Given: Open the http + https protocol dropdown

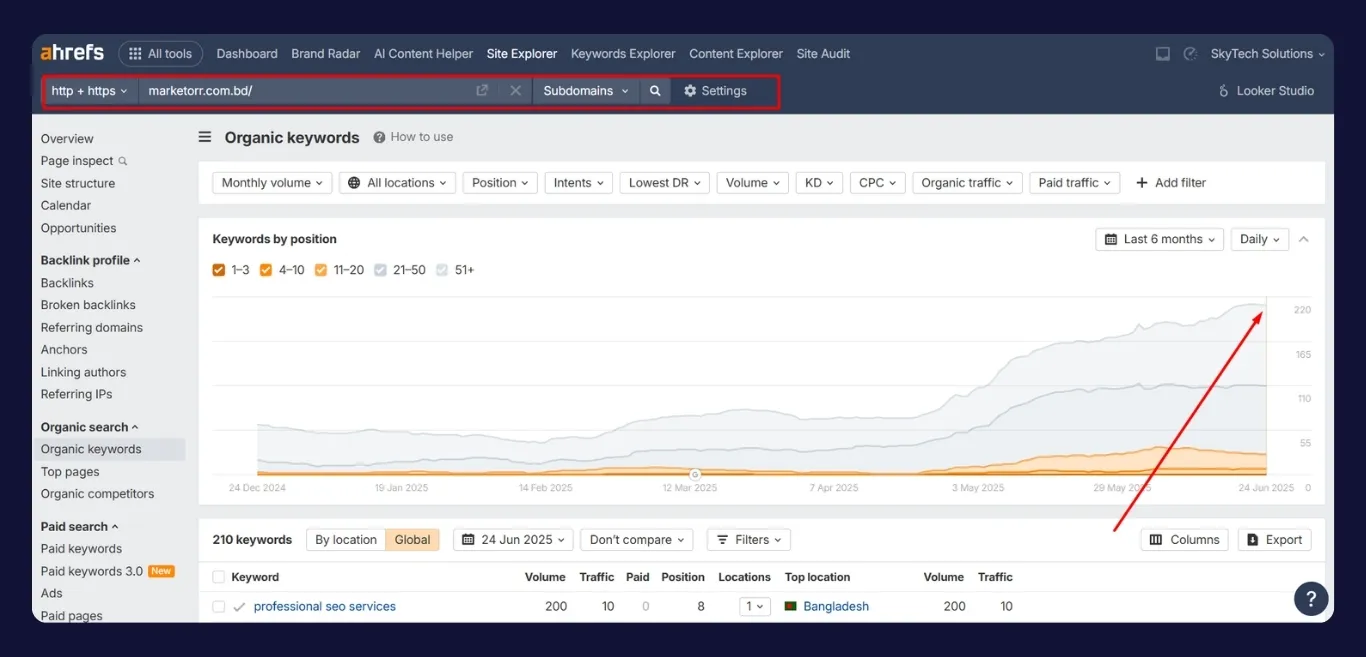Looking at the screenshot, I should tap(89, 91).
